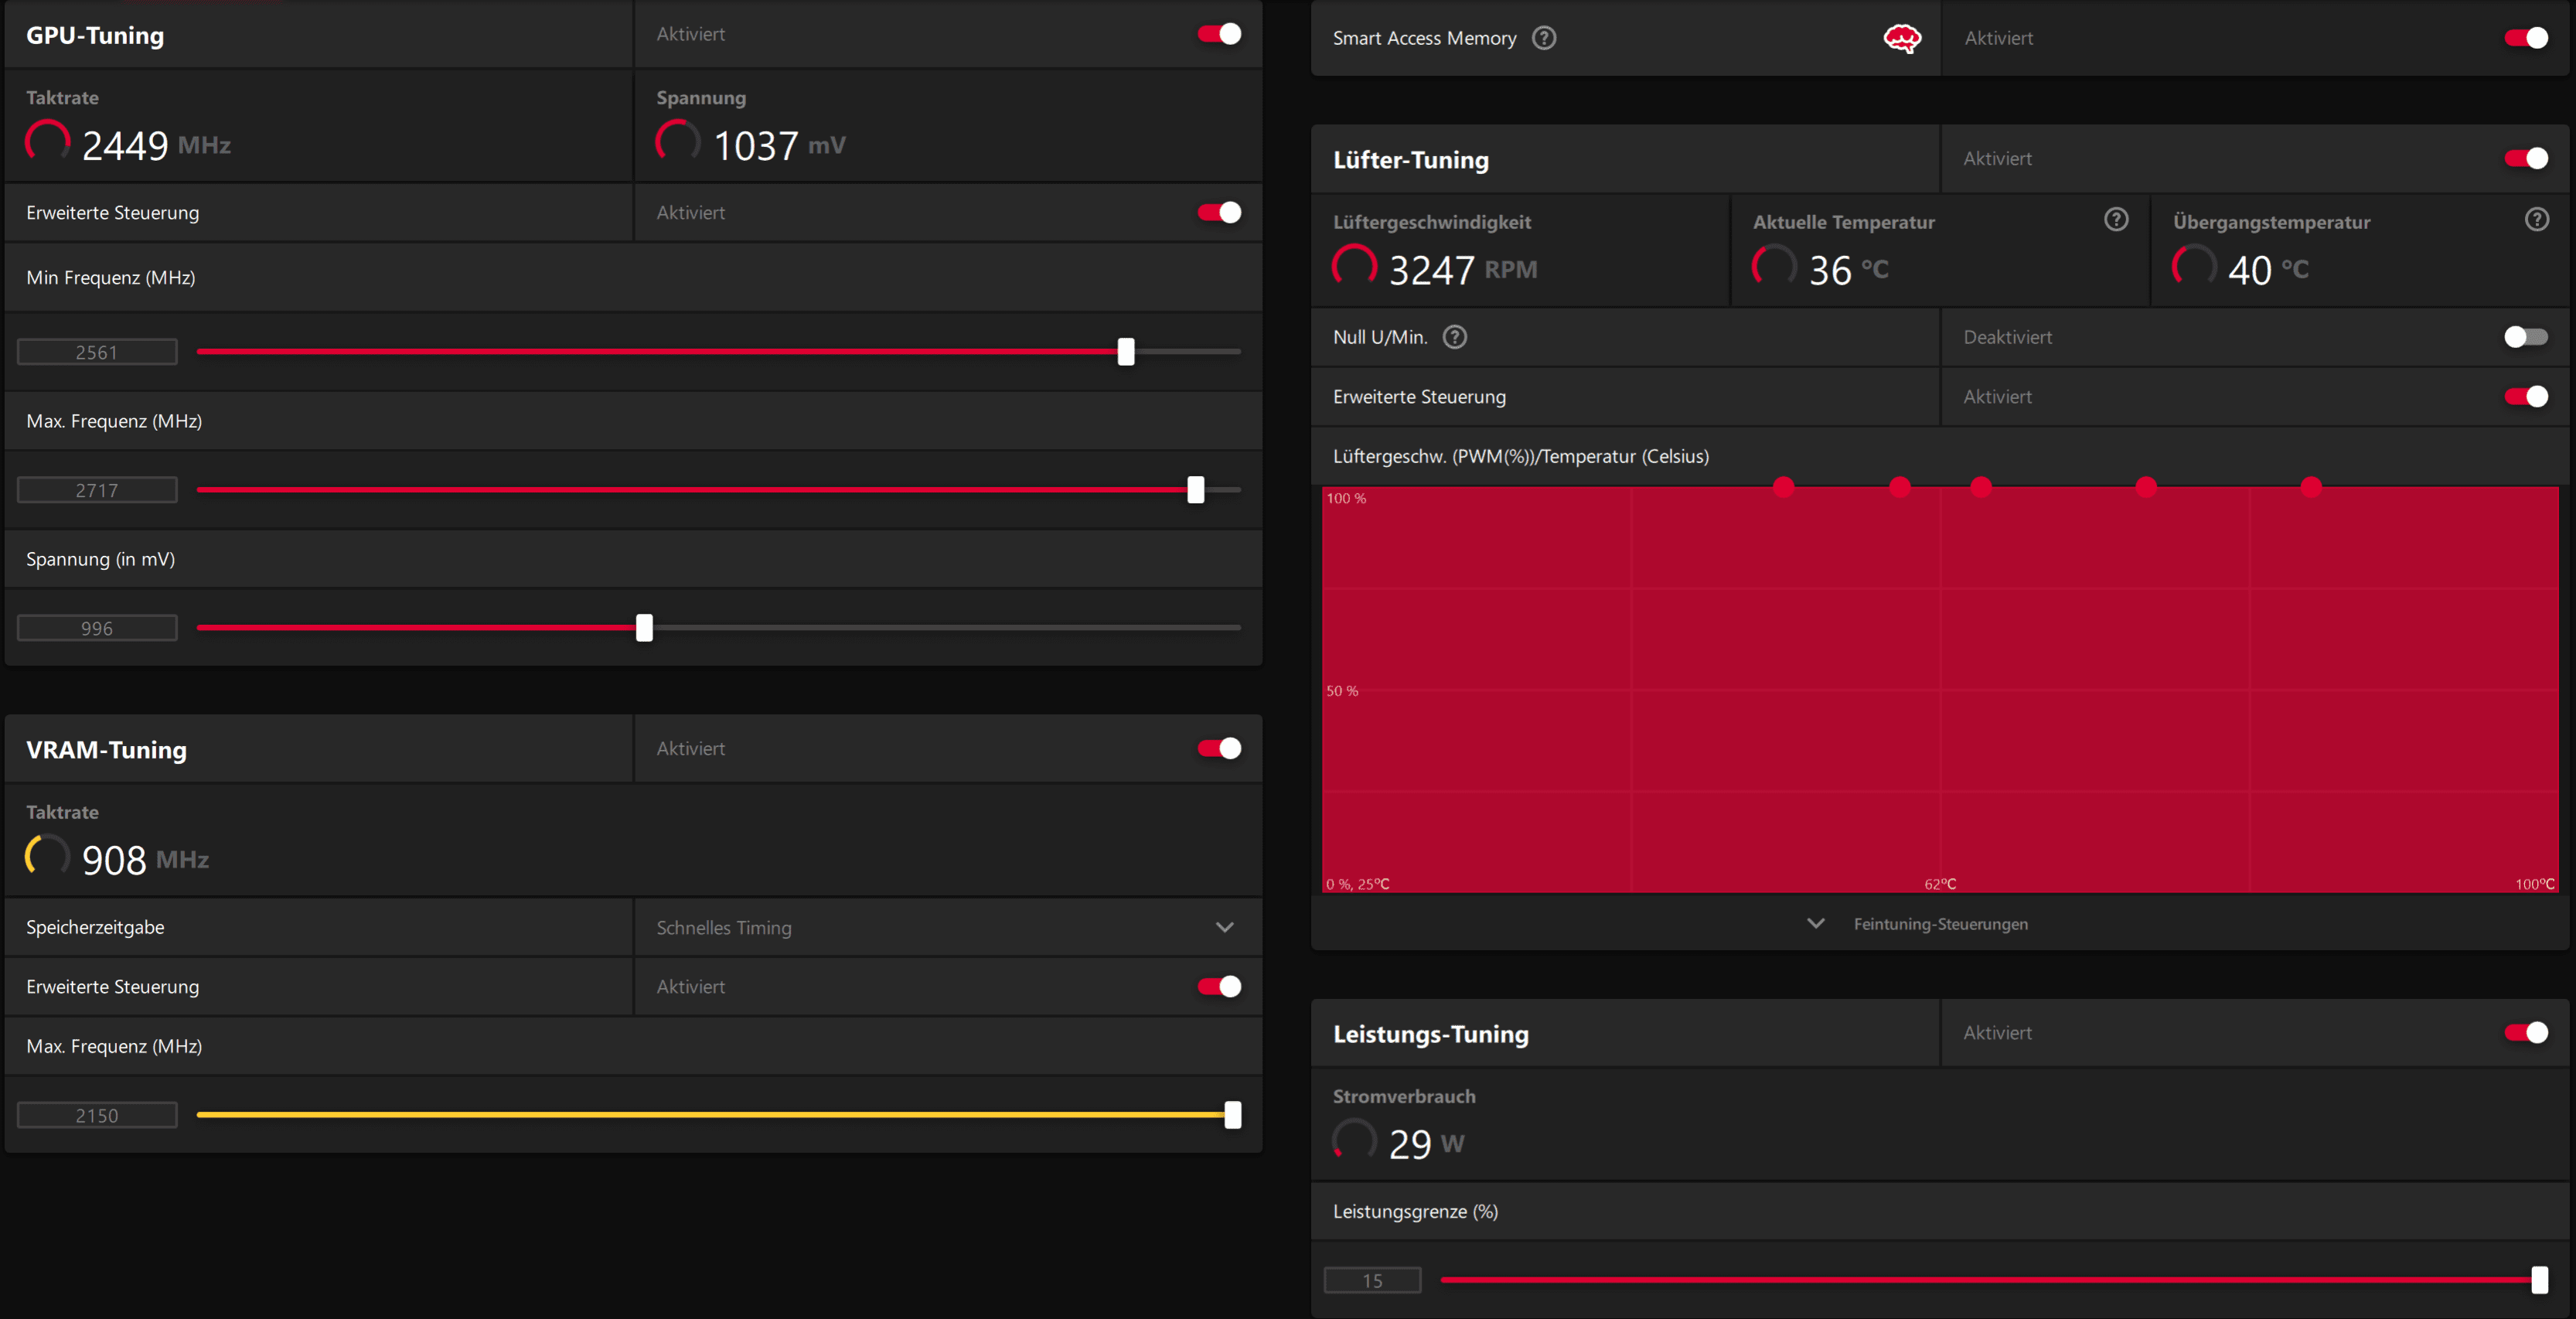Turn off VRAM-Tuning toggle
Image resolution: width=2576 pixels, height=1319 pixels.
1219,748
